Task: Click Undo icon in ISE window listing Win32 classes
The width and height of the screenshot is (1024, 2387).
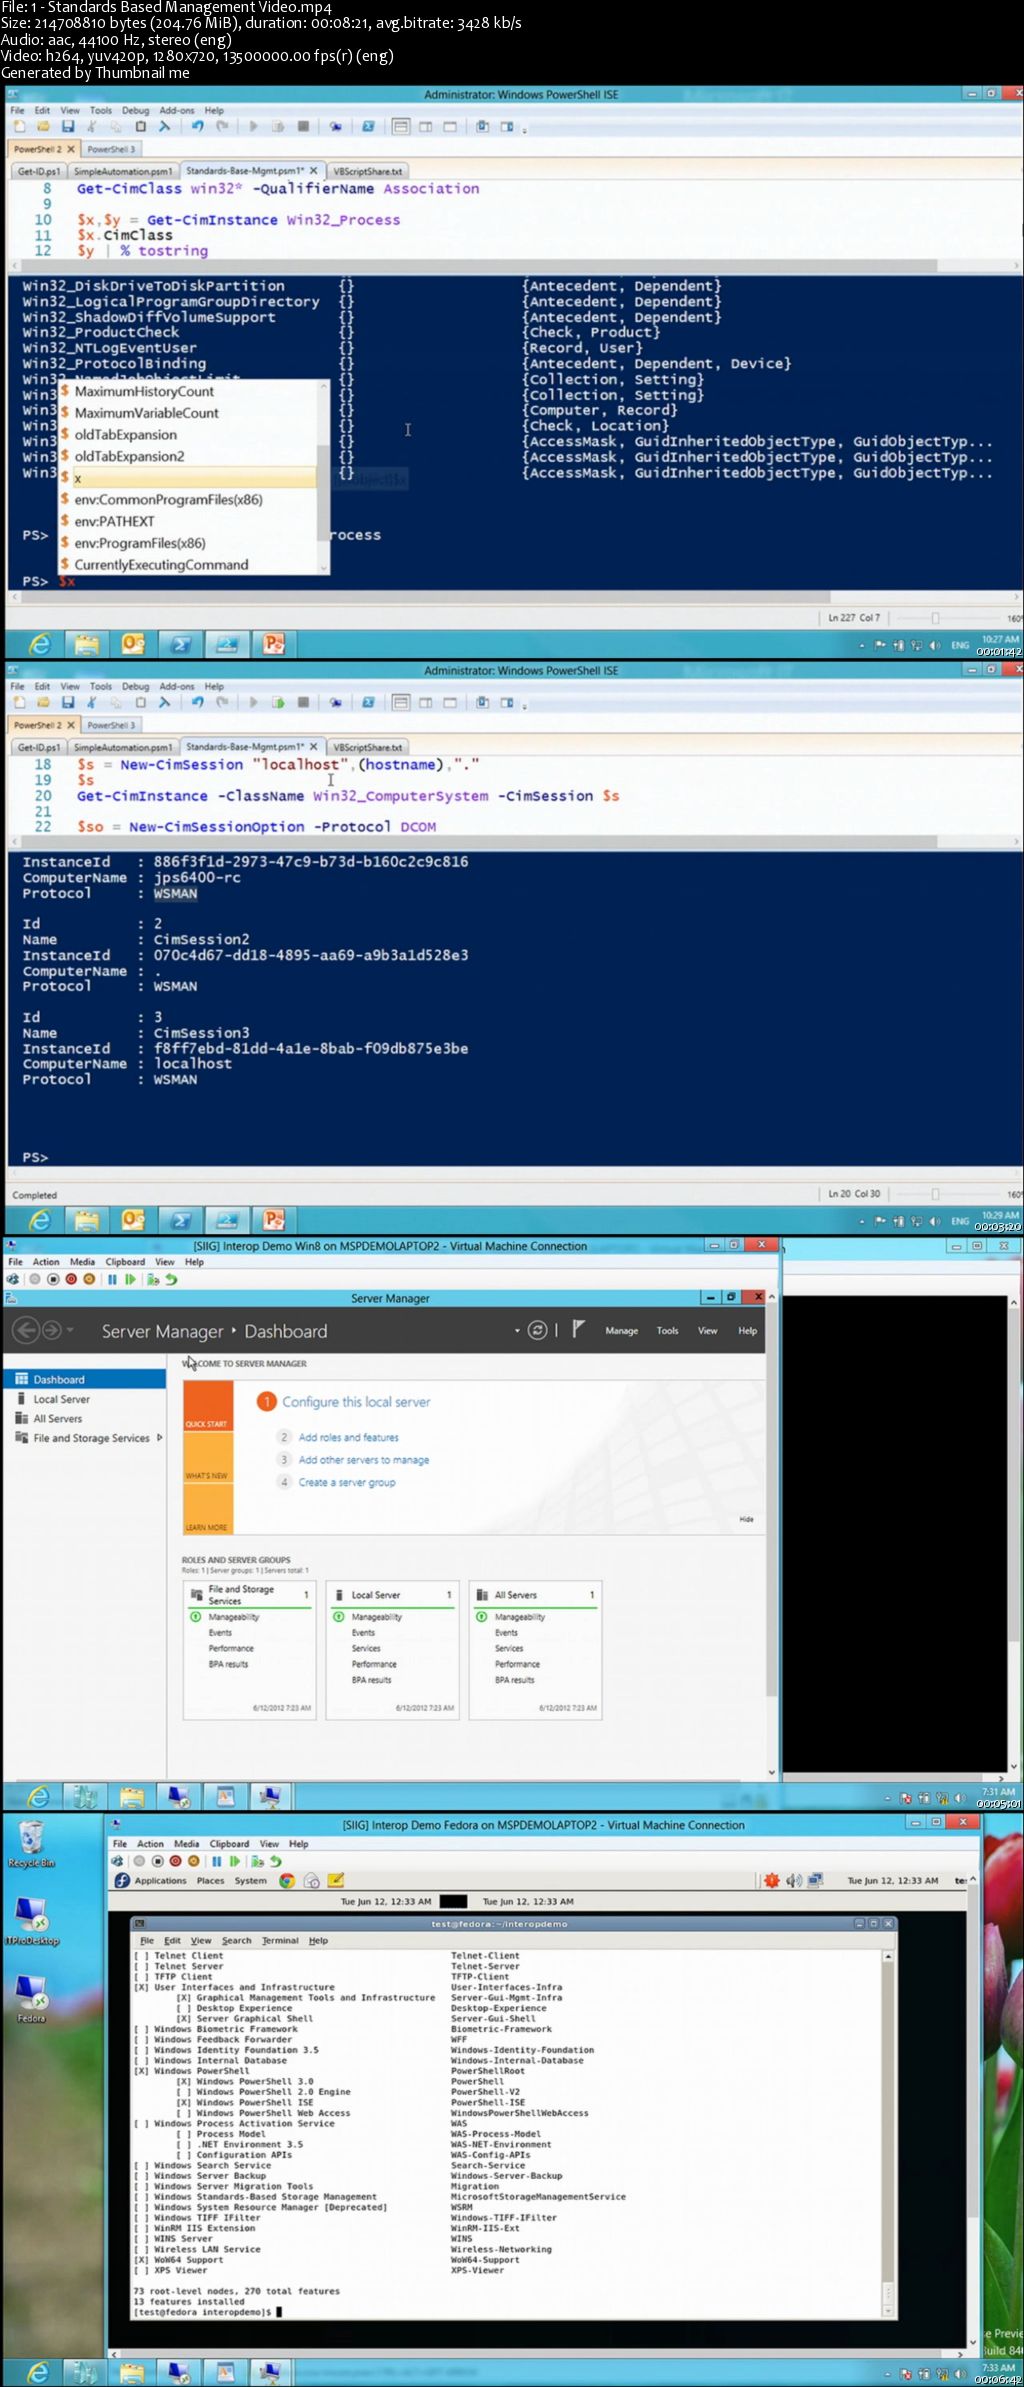Action: point(198,127)
